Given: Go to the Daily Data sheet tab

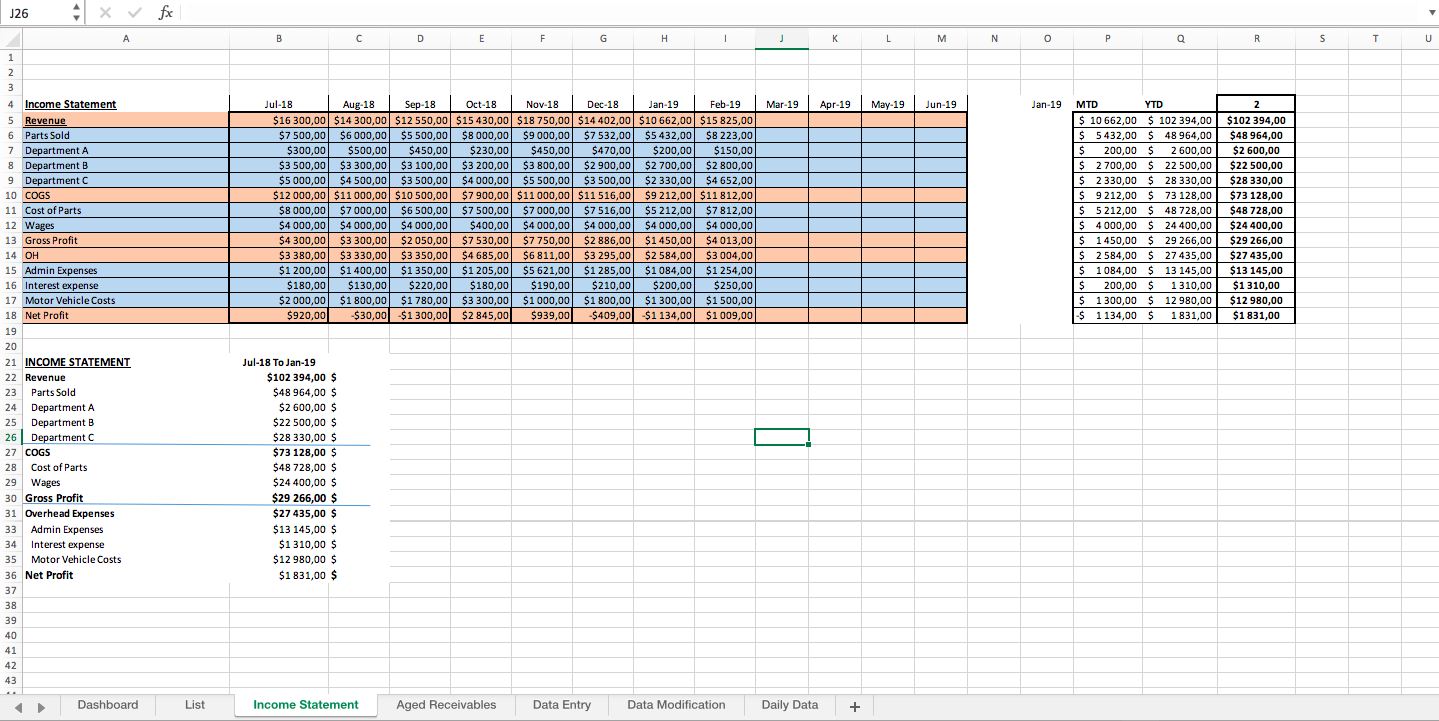Looking at the screenshot, I should [x=790, y=705].
